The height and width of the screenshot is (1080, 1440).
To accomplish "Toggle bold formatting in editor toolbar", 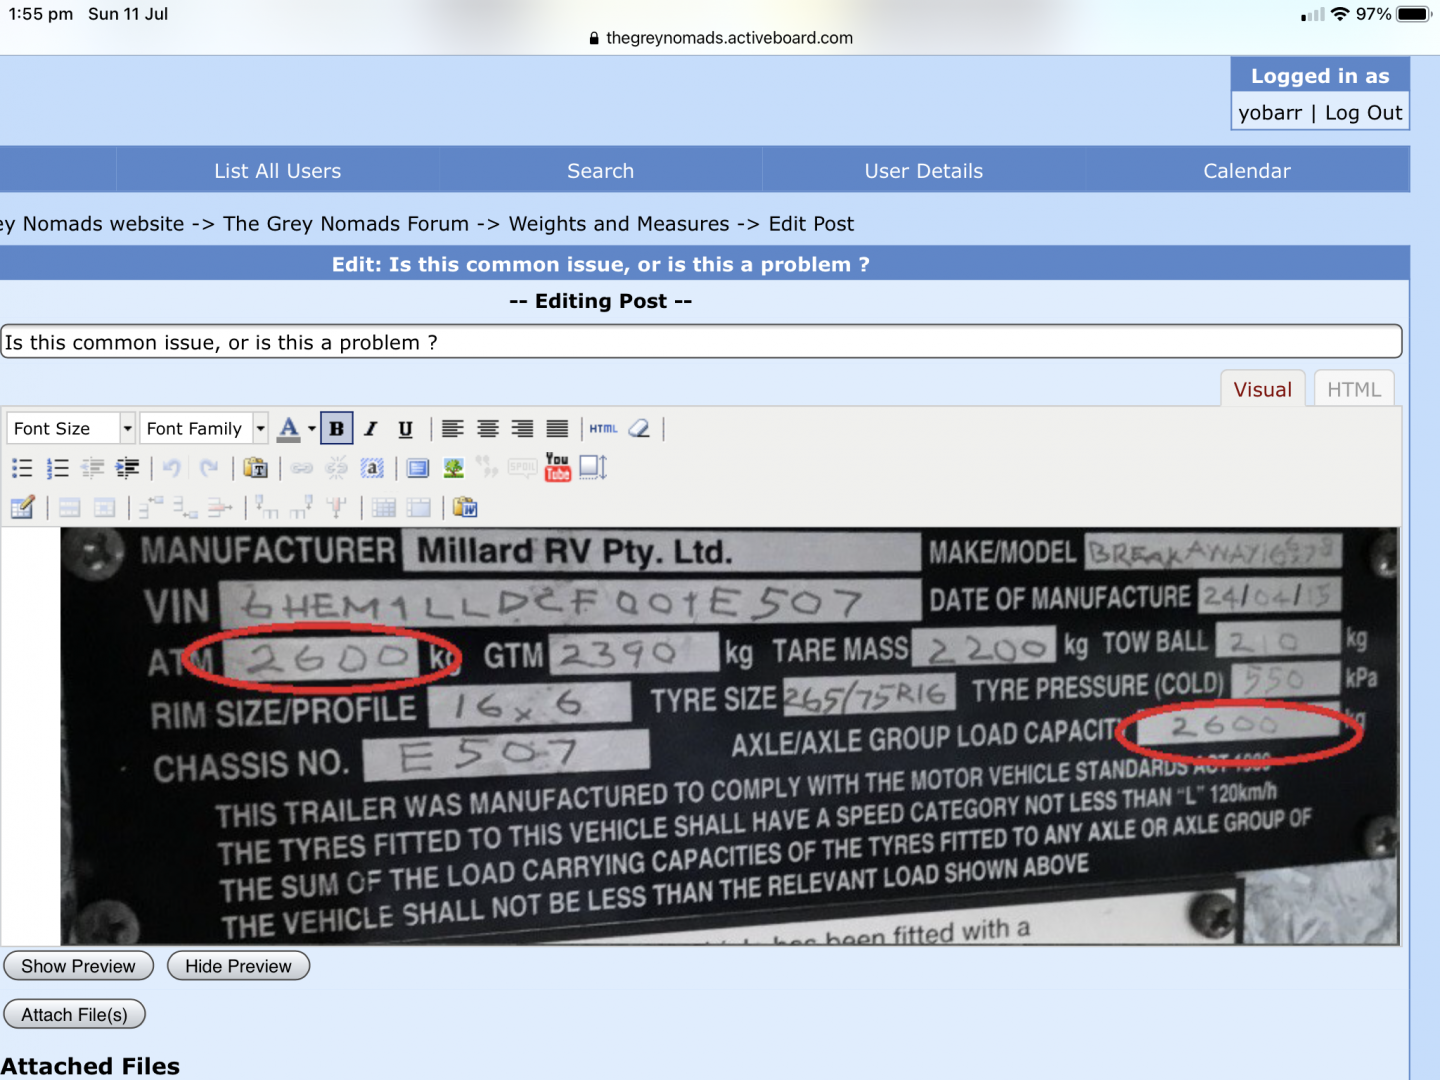I will (337, 429).
